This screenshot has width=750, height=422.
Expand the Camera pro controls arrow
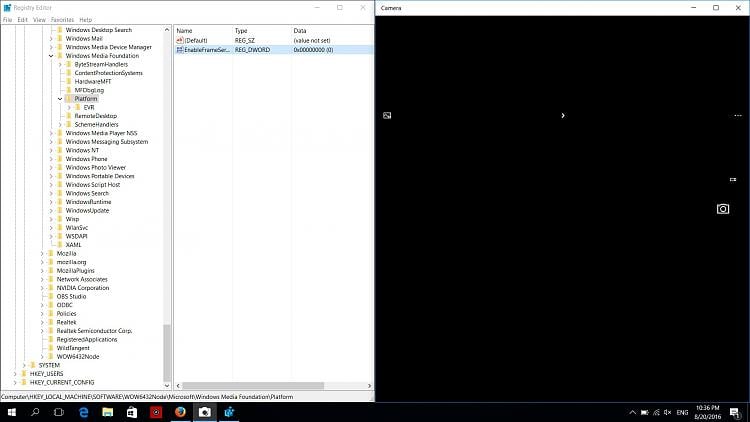(x=563, y=115)
